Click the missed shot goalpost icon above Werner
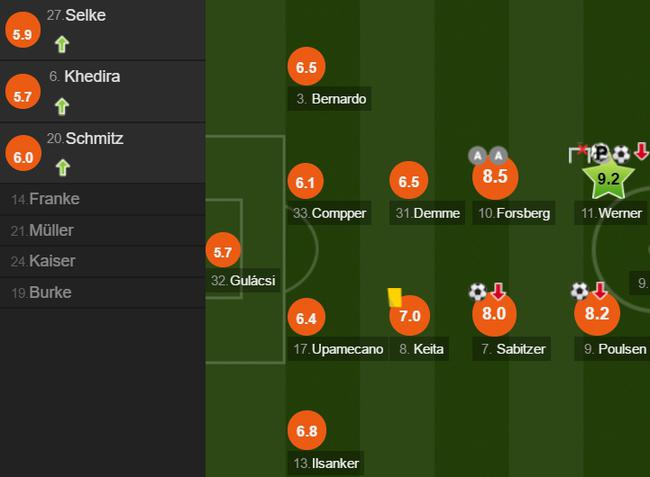 (579, 153)
